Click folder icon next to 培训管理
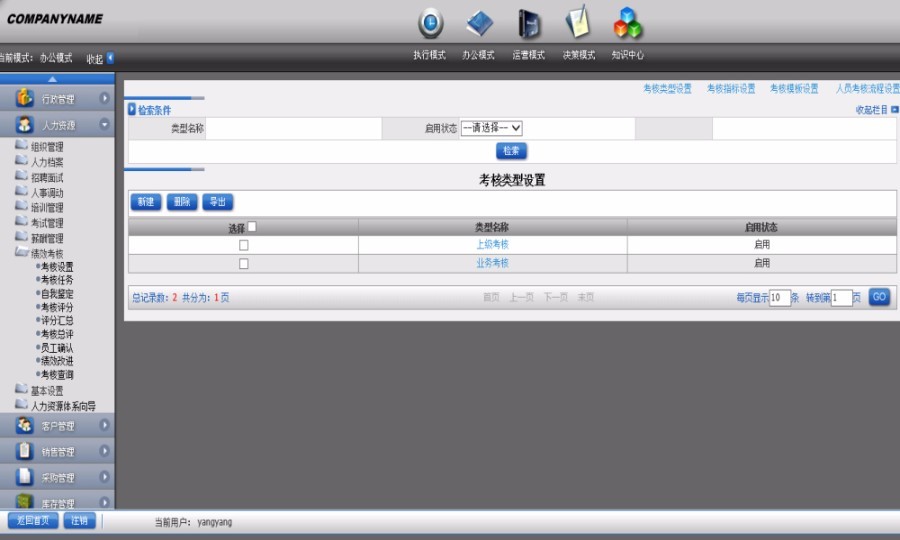The image size is (900, 540). click(21, 205)
